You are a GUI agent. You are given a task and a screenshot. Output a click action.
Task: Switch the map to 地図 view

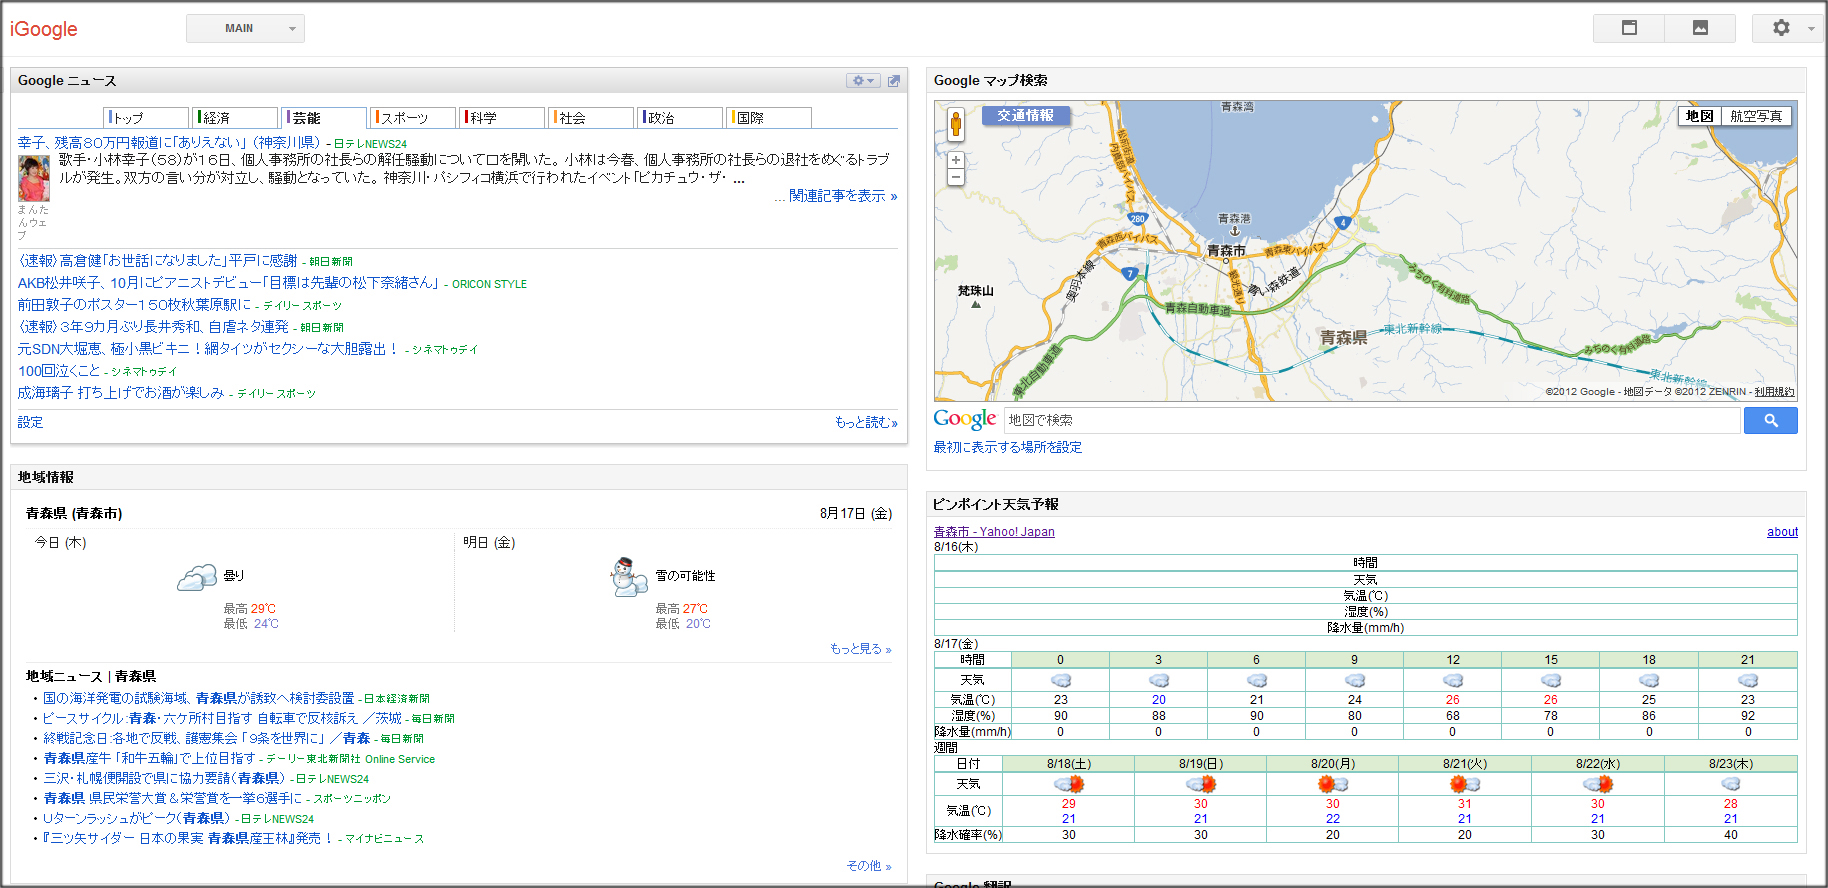coord(1699,116)
